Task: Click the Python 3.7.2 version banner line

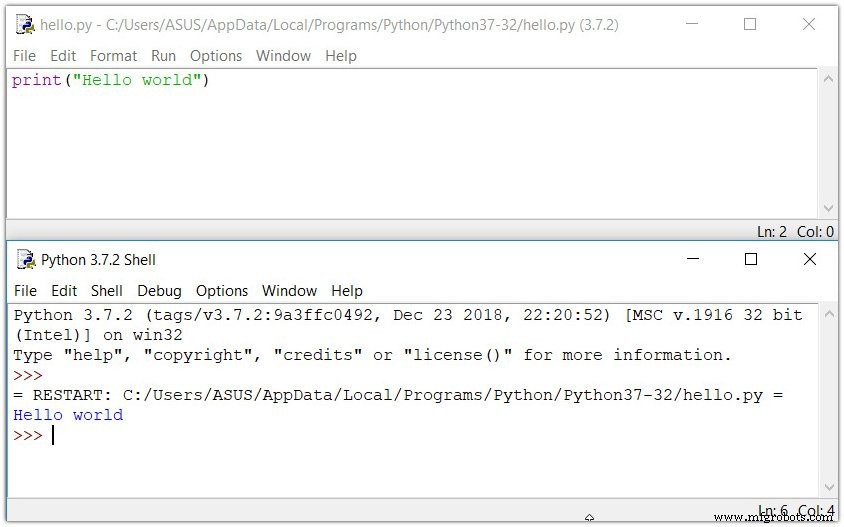Action: pos(408,315)
